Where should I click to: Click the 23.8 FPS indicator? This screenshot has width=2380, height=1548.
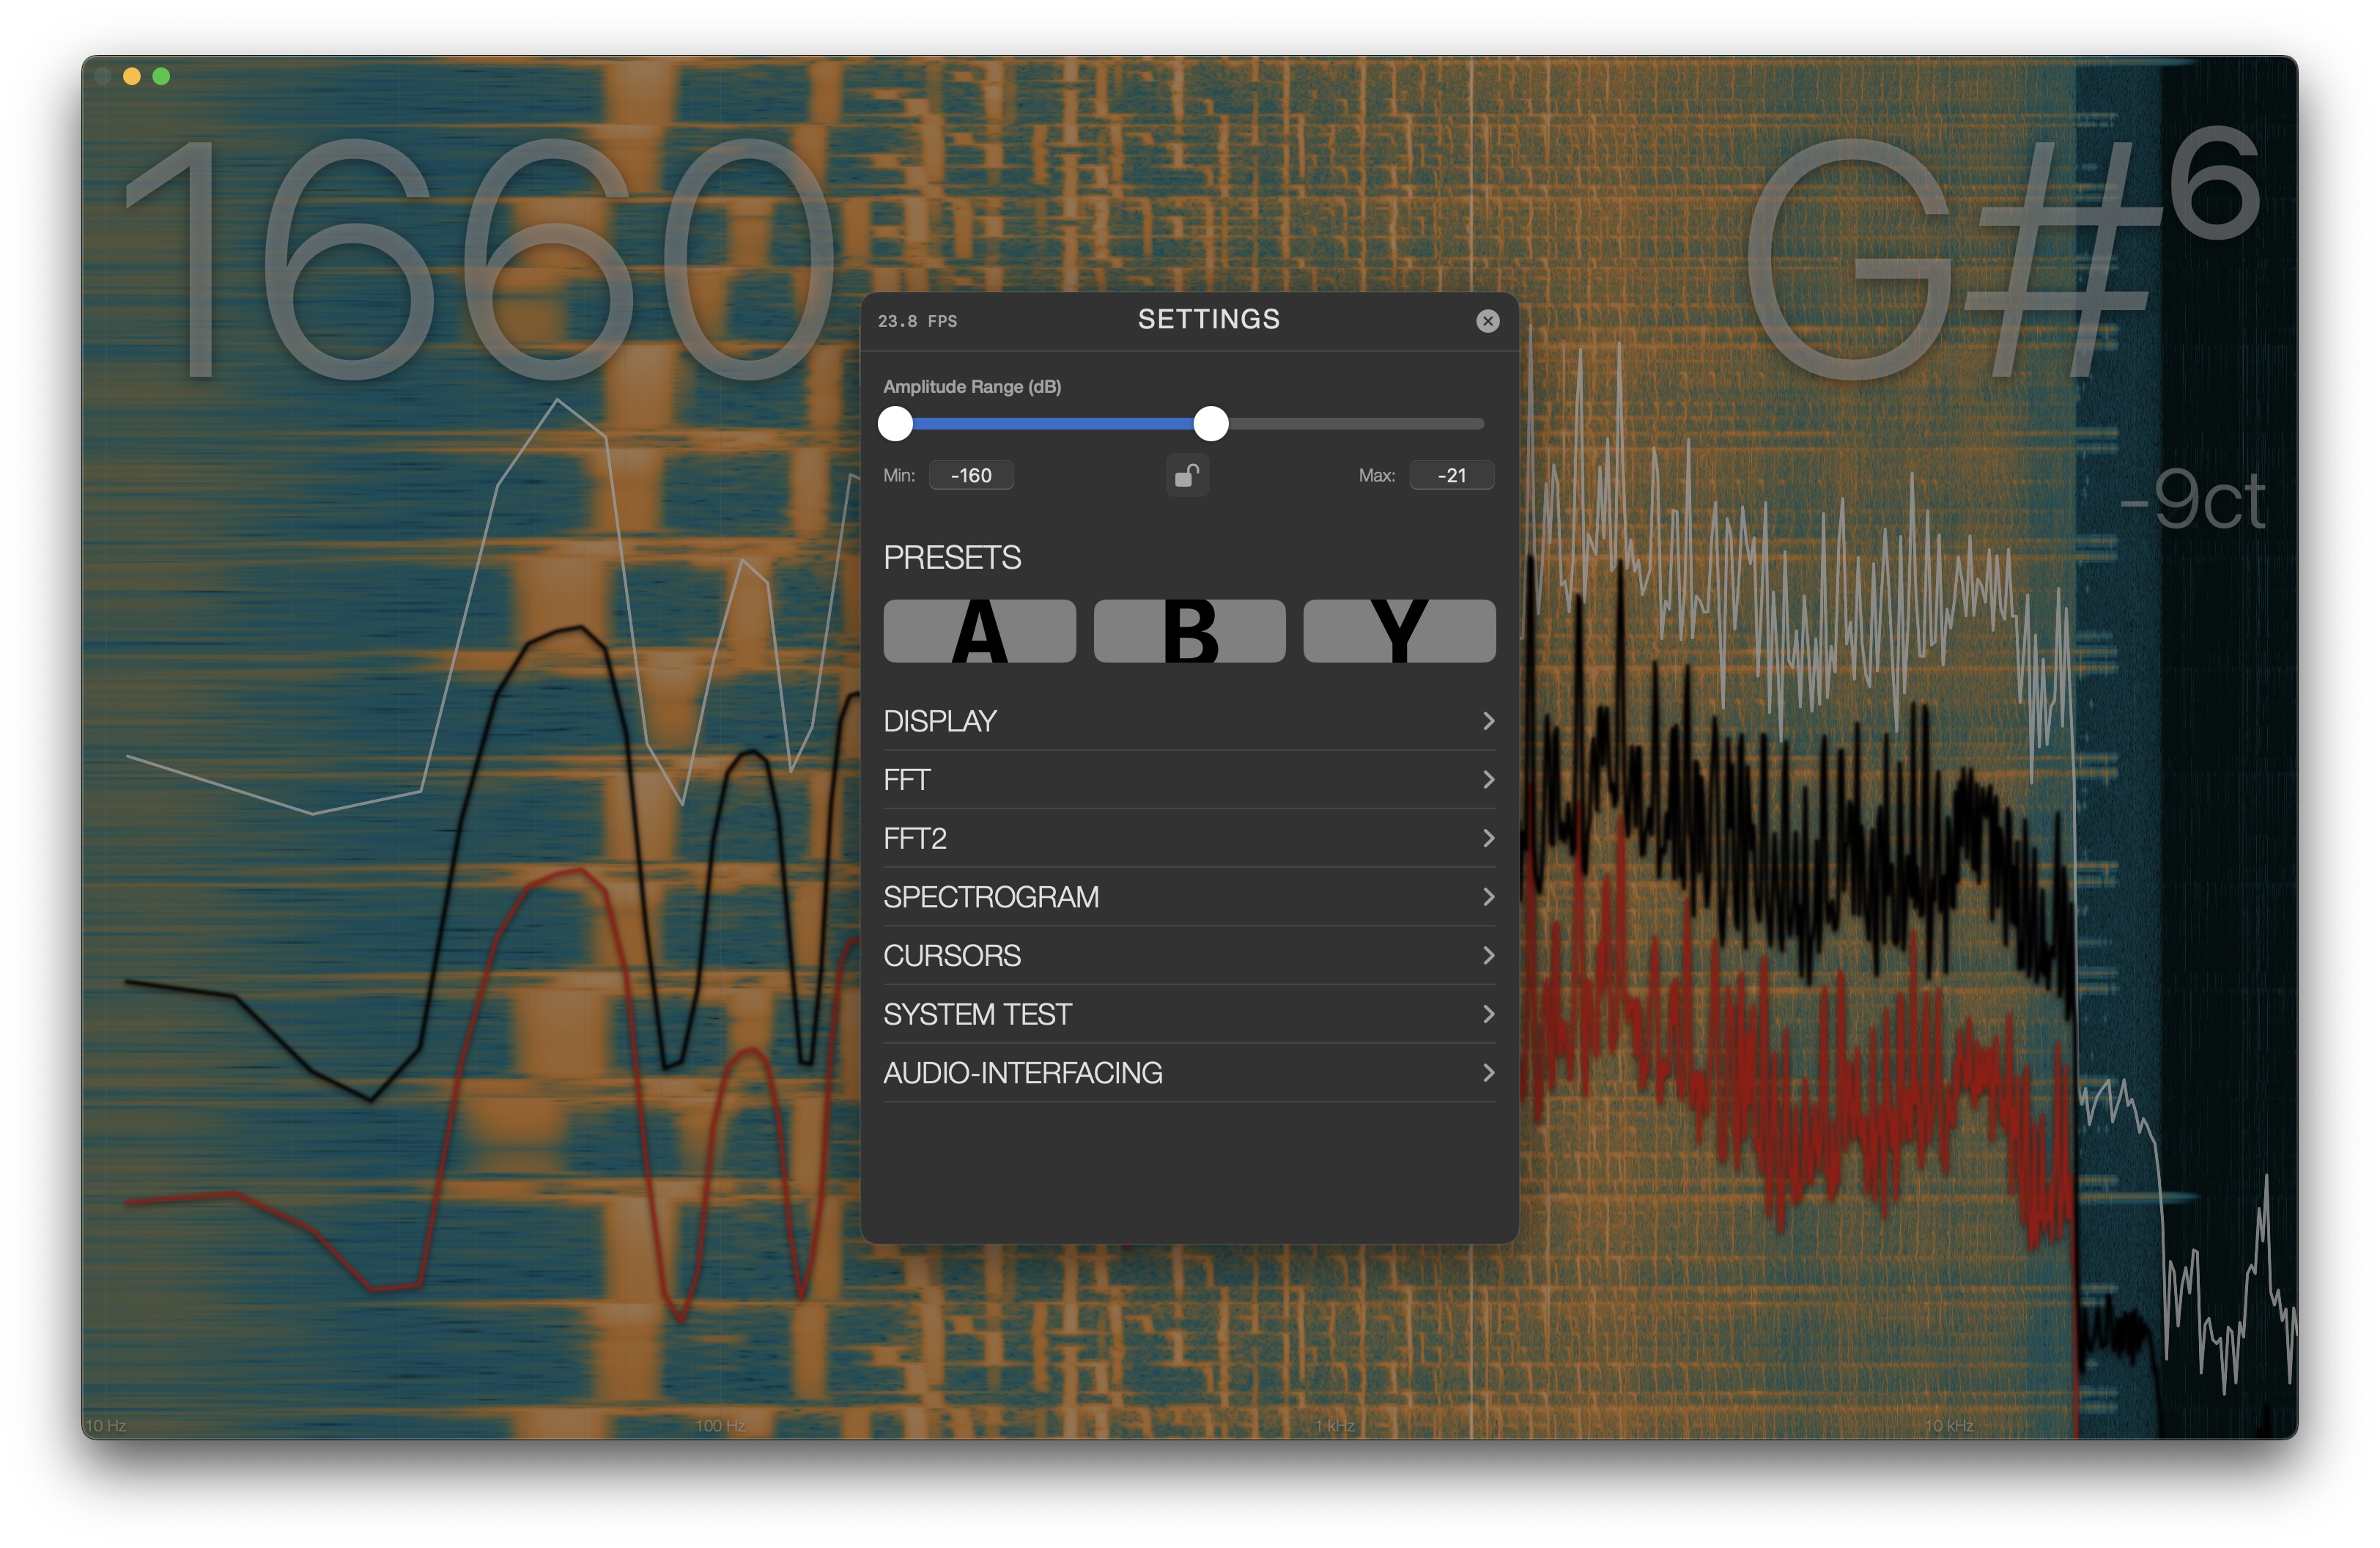[x=916, y=321]
